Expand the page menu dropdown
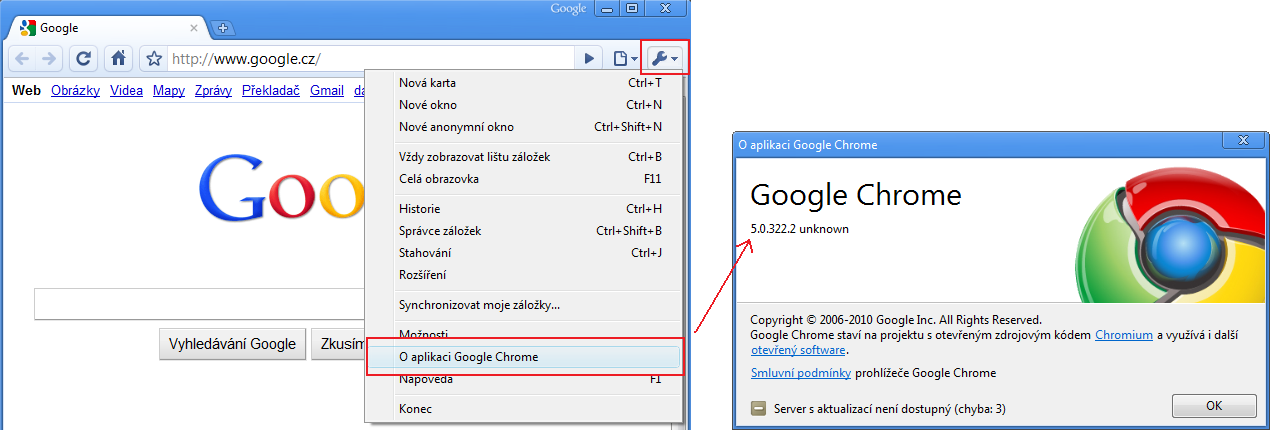The image size is (1275, 435). tap(624, 58)
